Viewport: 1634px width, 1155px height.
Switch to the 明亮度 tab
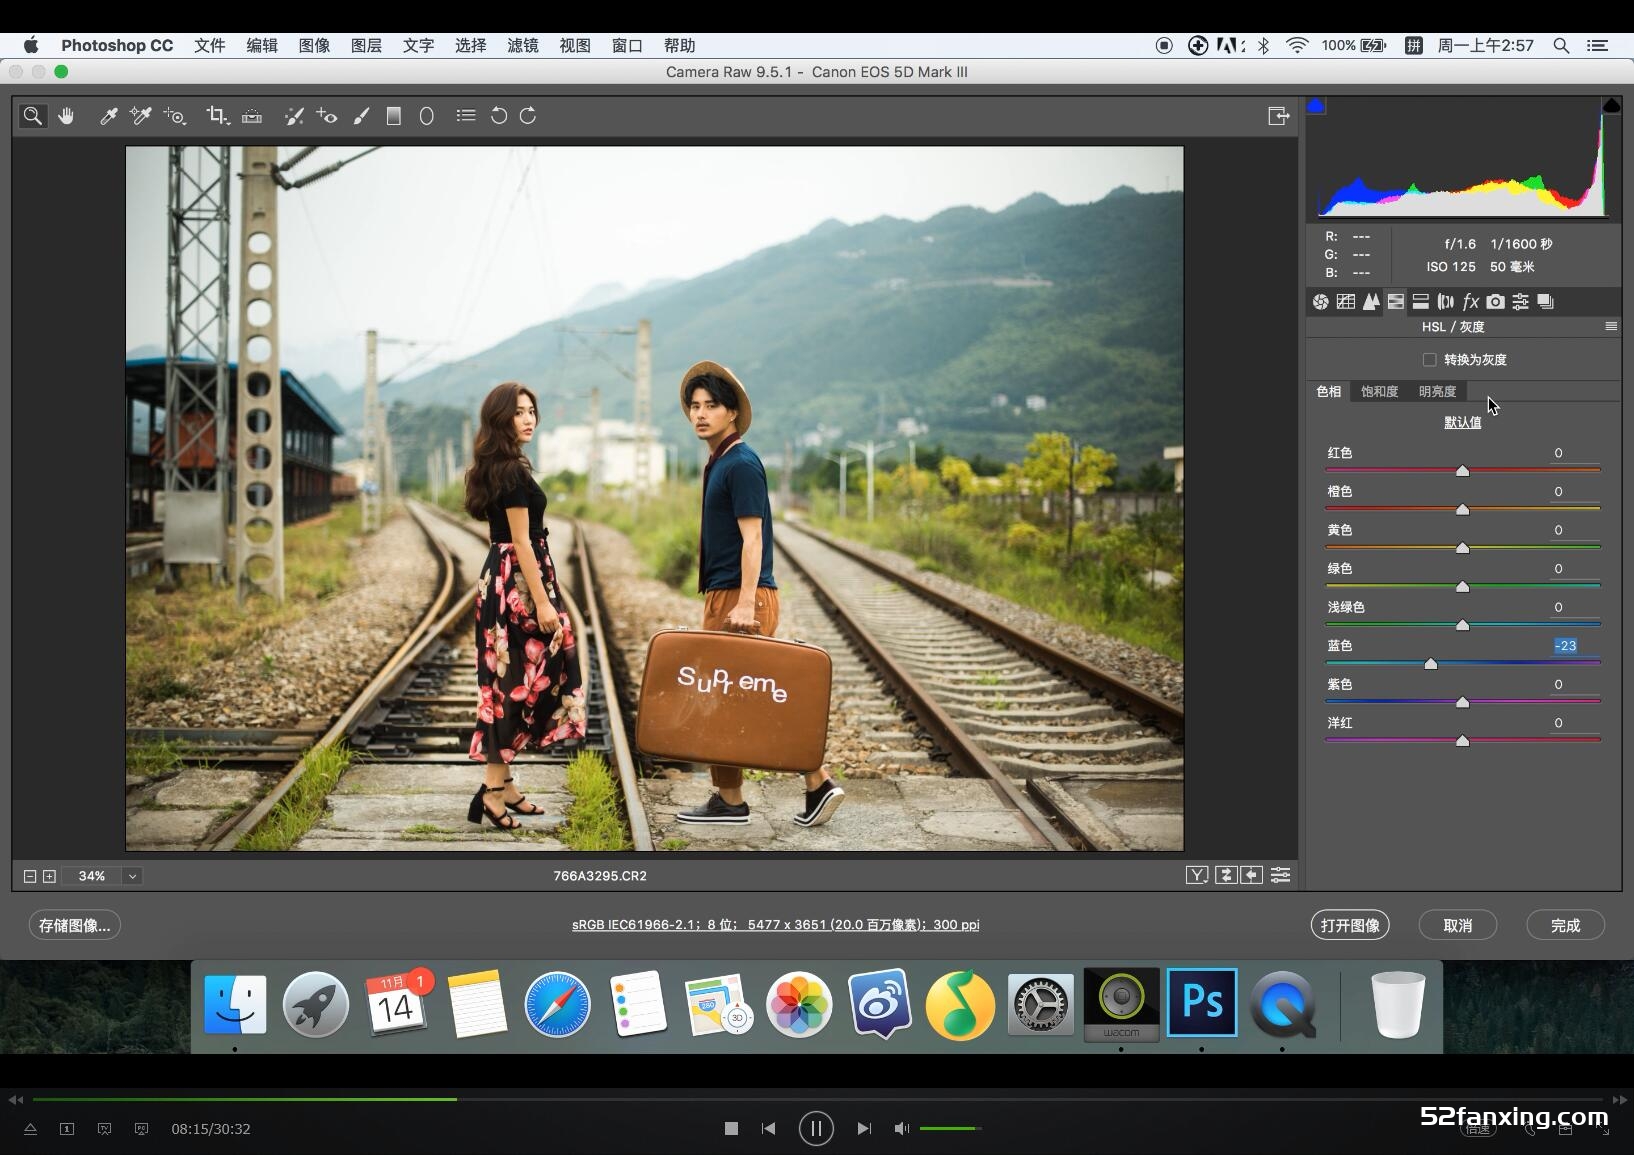tap(1437, 392)
